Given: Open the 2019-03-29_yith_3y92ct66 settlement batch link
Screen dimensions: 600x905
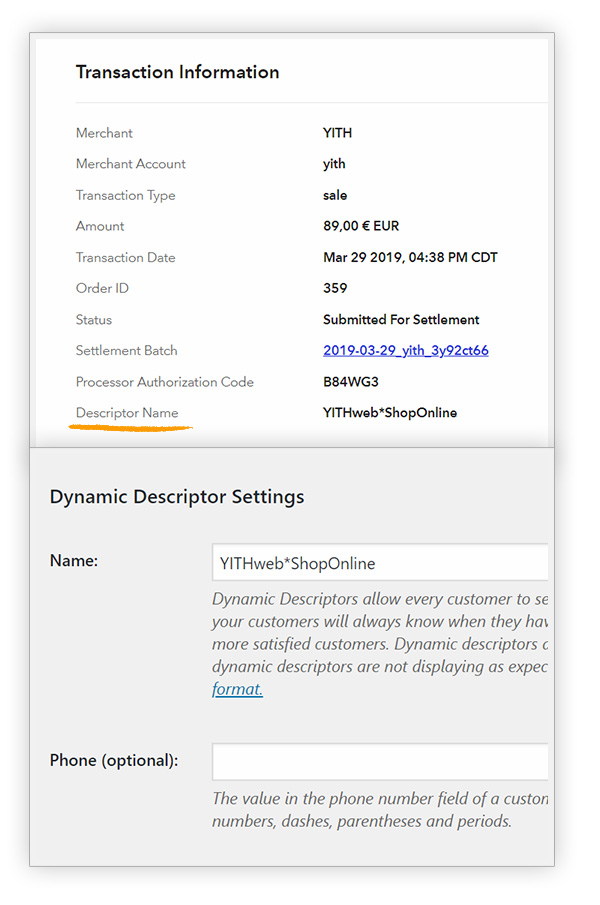Looking at the screenshot, I should [x=405, y=351].
